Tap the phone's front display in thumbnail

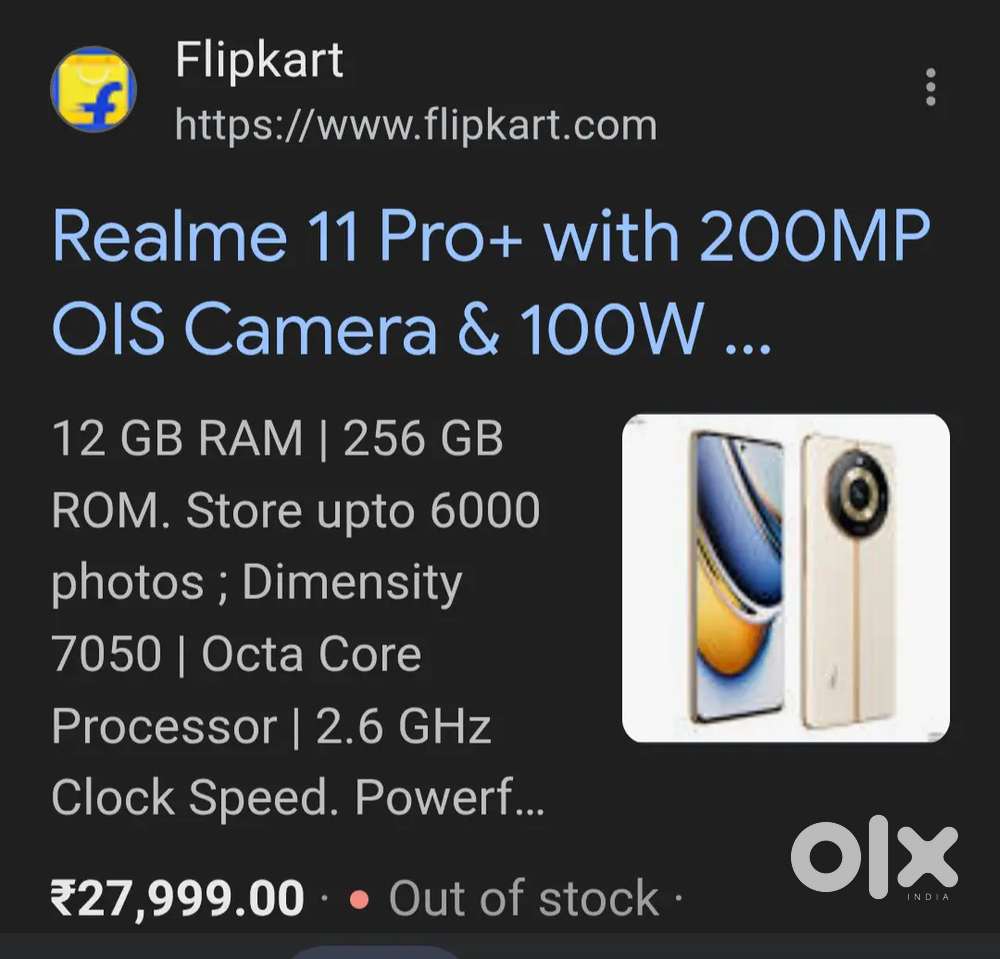click(x=738, y=577)
